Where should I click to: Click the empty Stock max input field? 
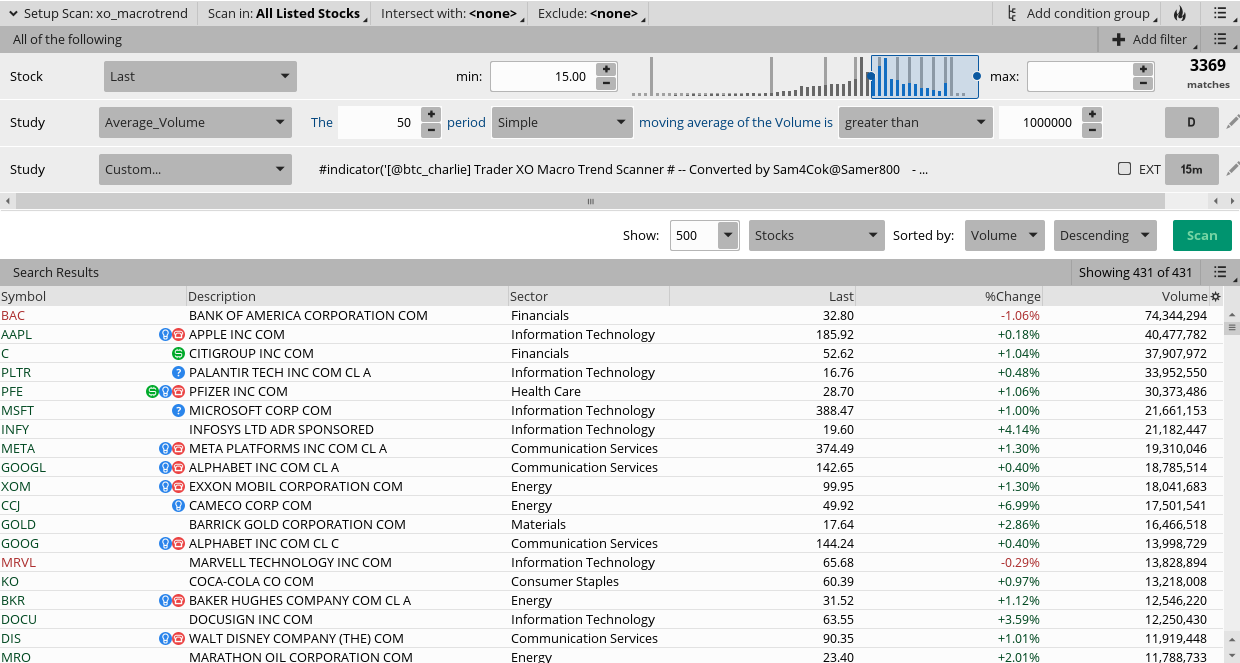point(1080,76)
